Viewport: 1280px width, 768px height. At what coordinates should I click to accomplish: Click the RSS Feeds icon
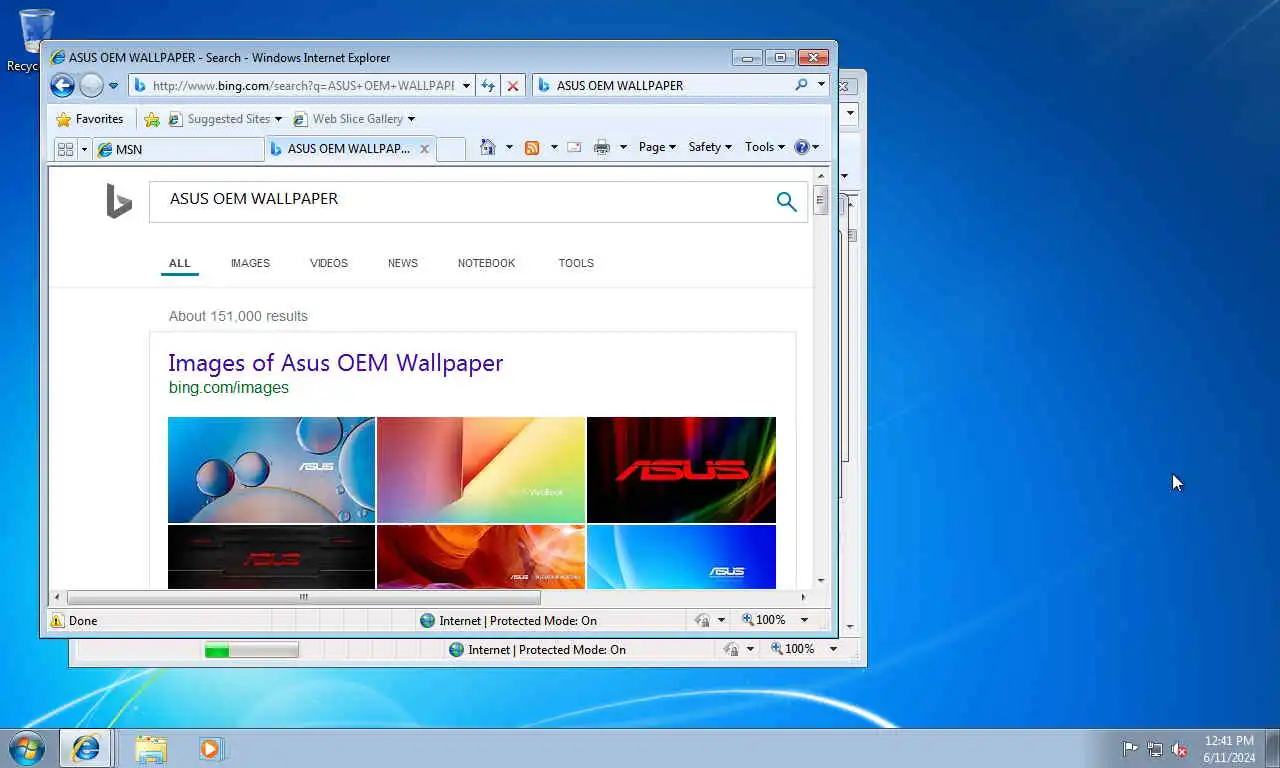pos(532,147)
